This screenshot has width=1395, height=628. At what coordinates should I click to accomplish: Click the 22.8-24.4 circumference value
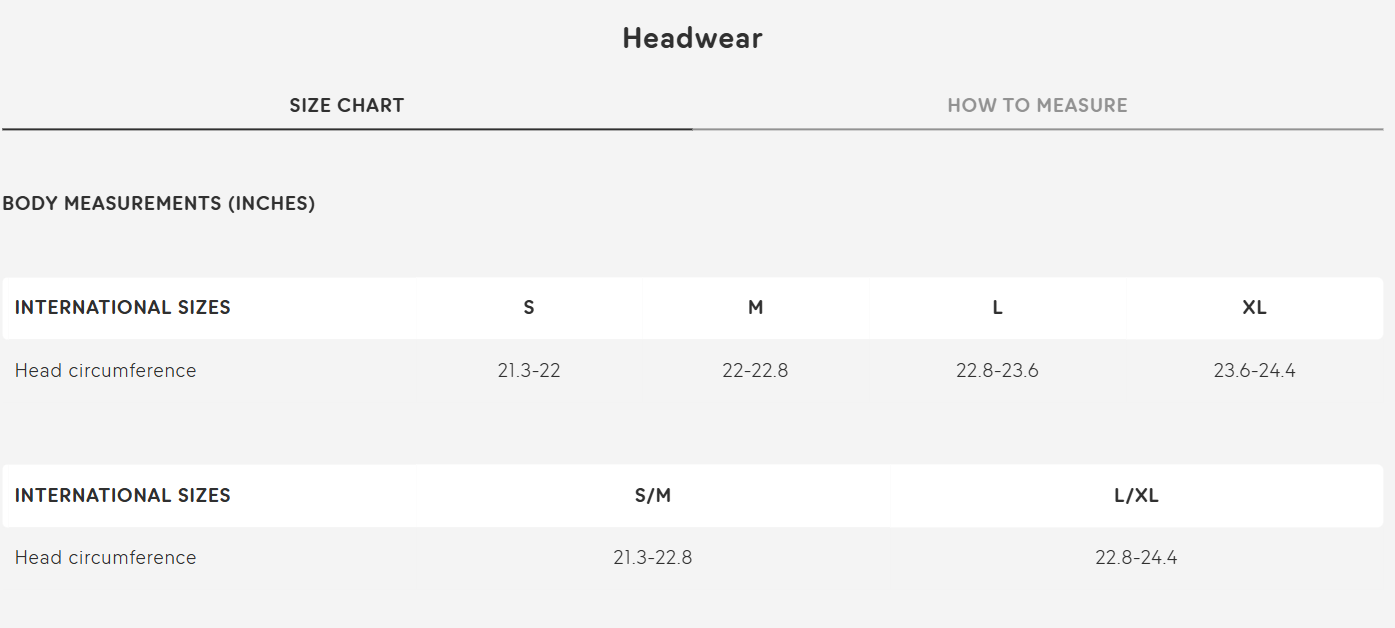tap(1136, 558)
